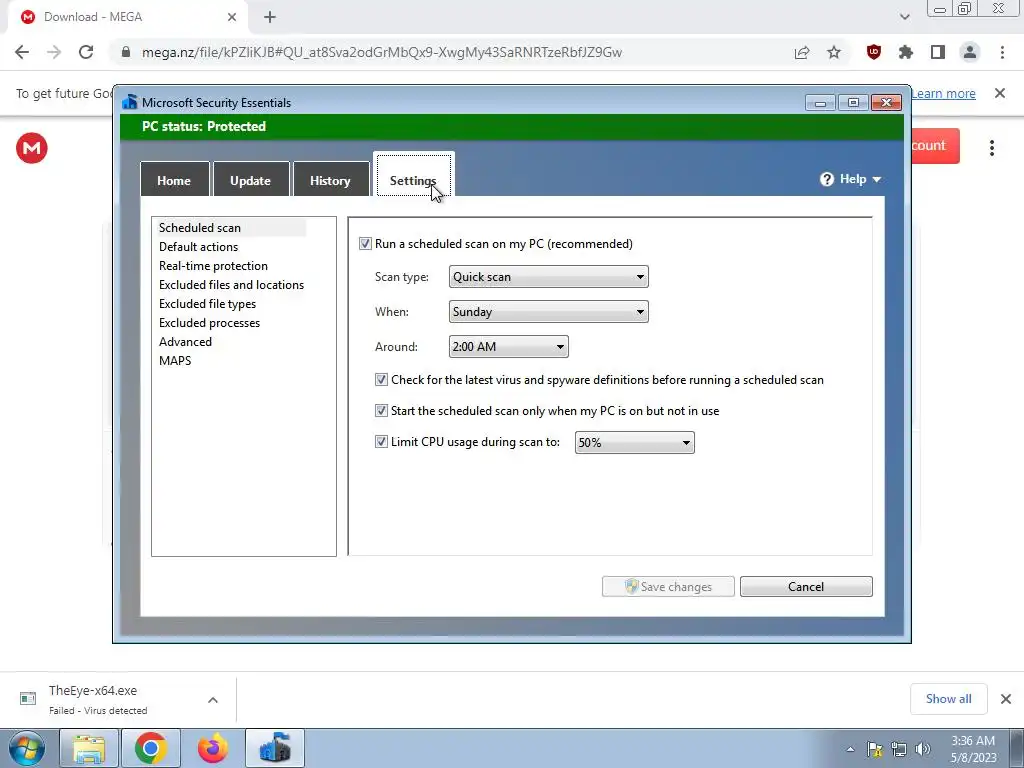Open the MEGA page three-dot menu

tap(991, 148)
